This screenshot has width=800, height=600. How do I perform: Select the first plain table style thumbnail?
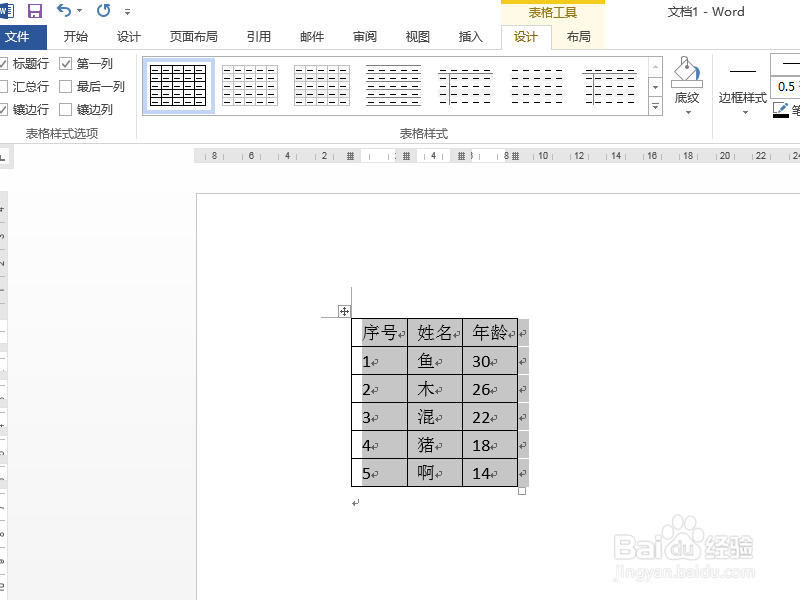176,85
